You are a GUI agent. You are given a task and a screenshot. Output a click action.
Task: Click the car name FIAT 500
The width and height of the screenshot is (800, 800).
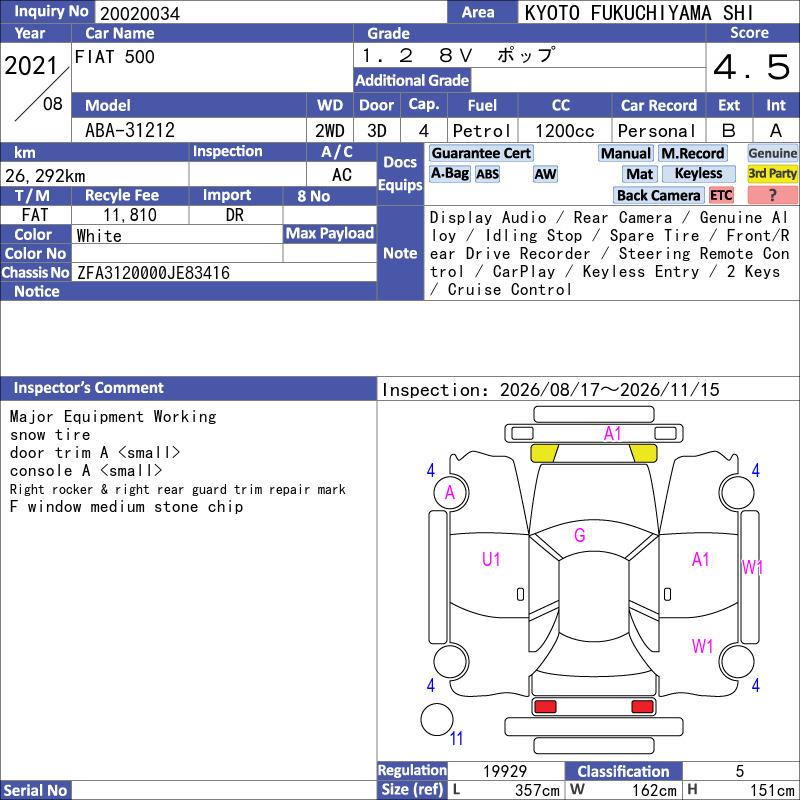(114, 57)
